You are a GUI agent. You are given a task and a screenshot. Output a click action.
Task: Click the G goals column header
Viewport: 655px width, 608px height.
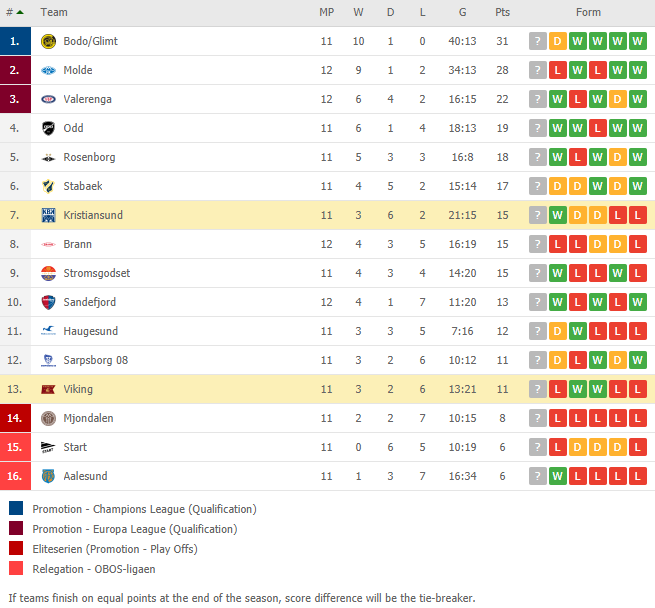point(462,13)
